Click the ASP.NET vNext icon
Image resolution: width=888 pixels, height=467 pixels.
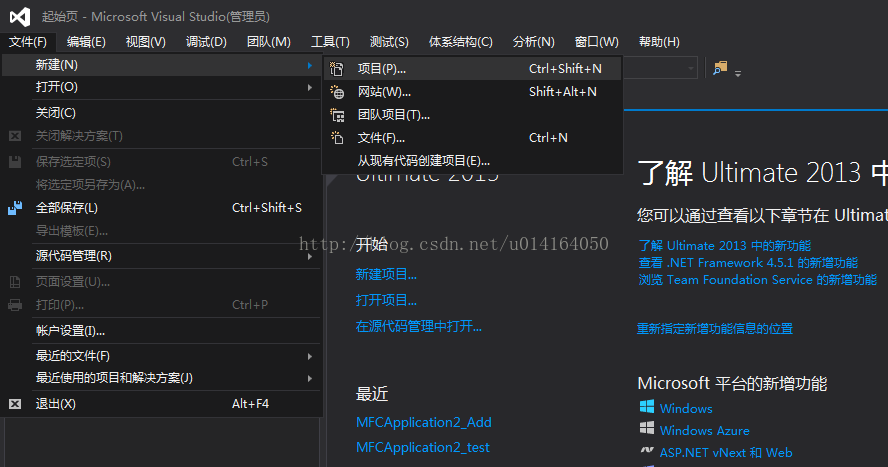[647, 451]
